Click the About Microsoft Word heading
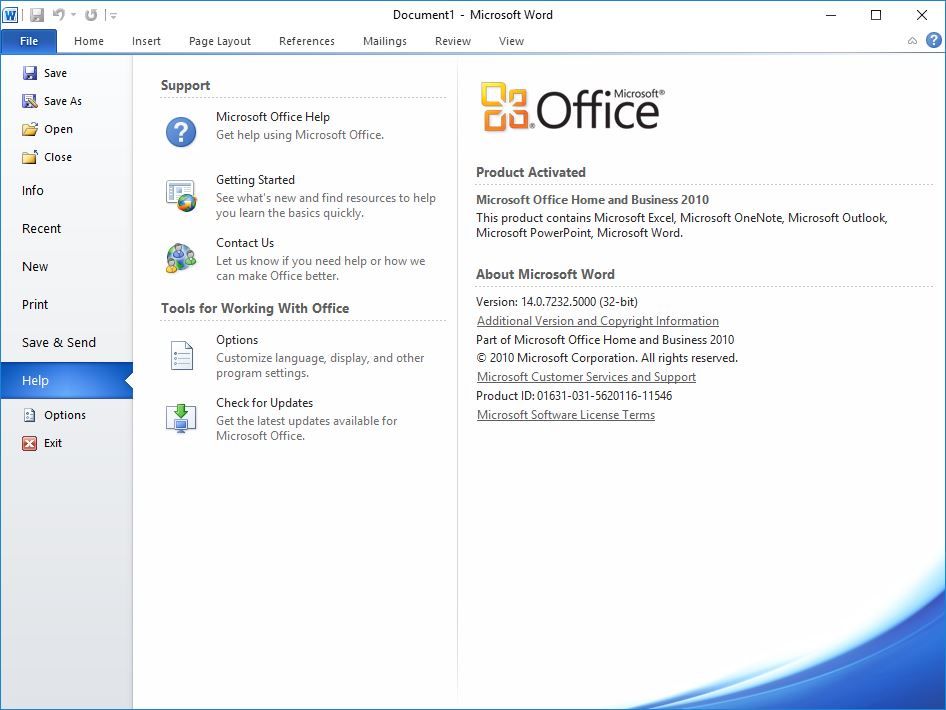 click(545, 274)
